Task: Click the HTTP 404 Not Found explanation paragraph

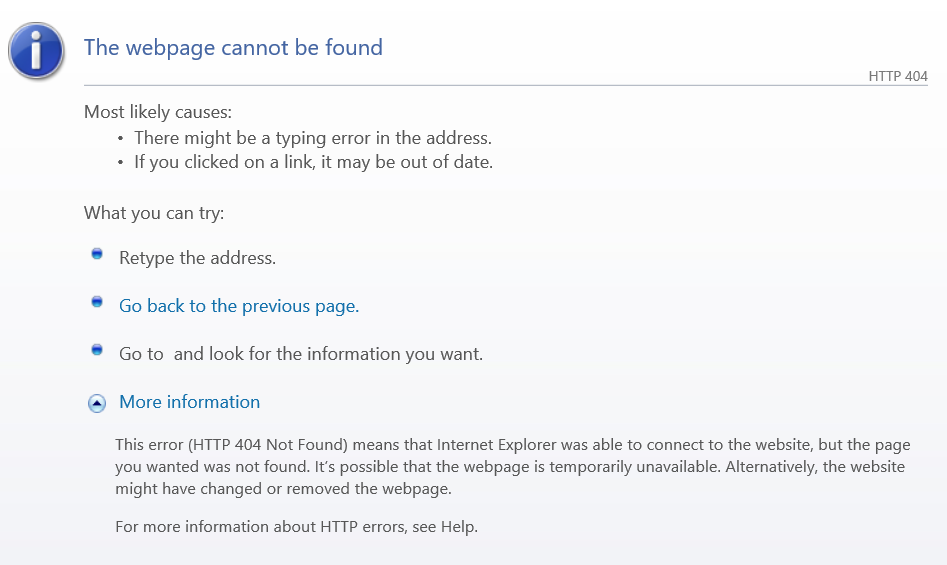Action: (513, 467)
